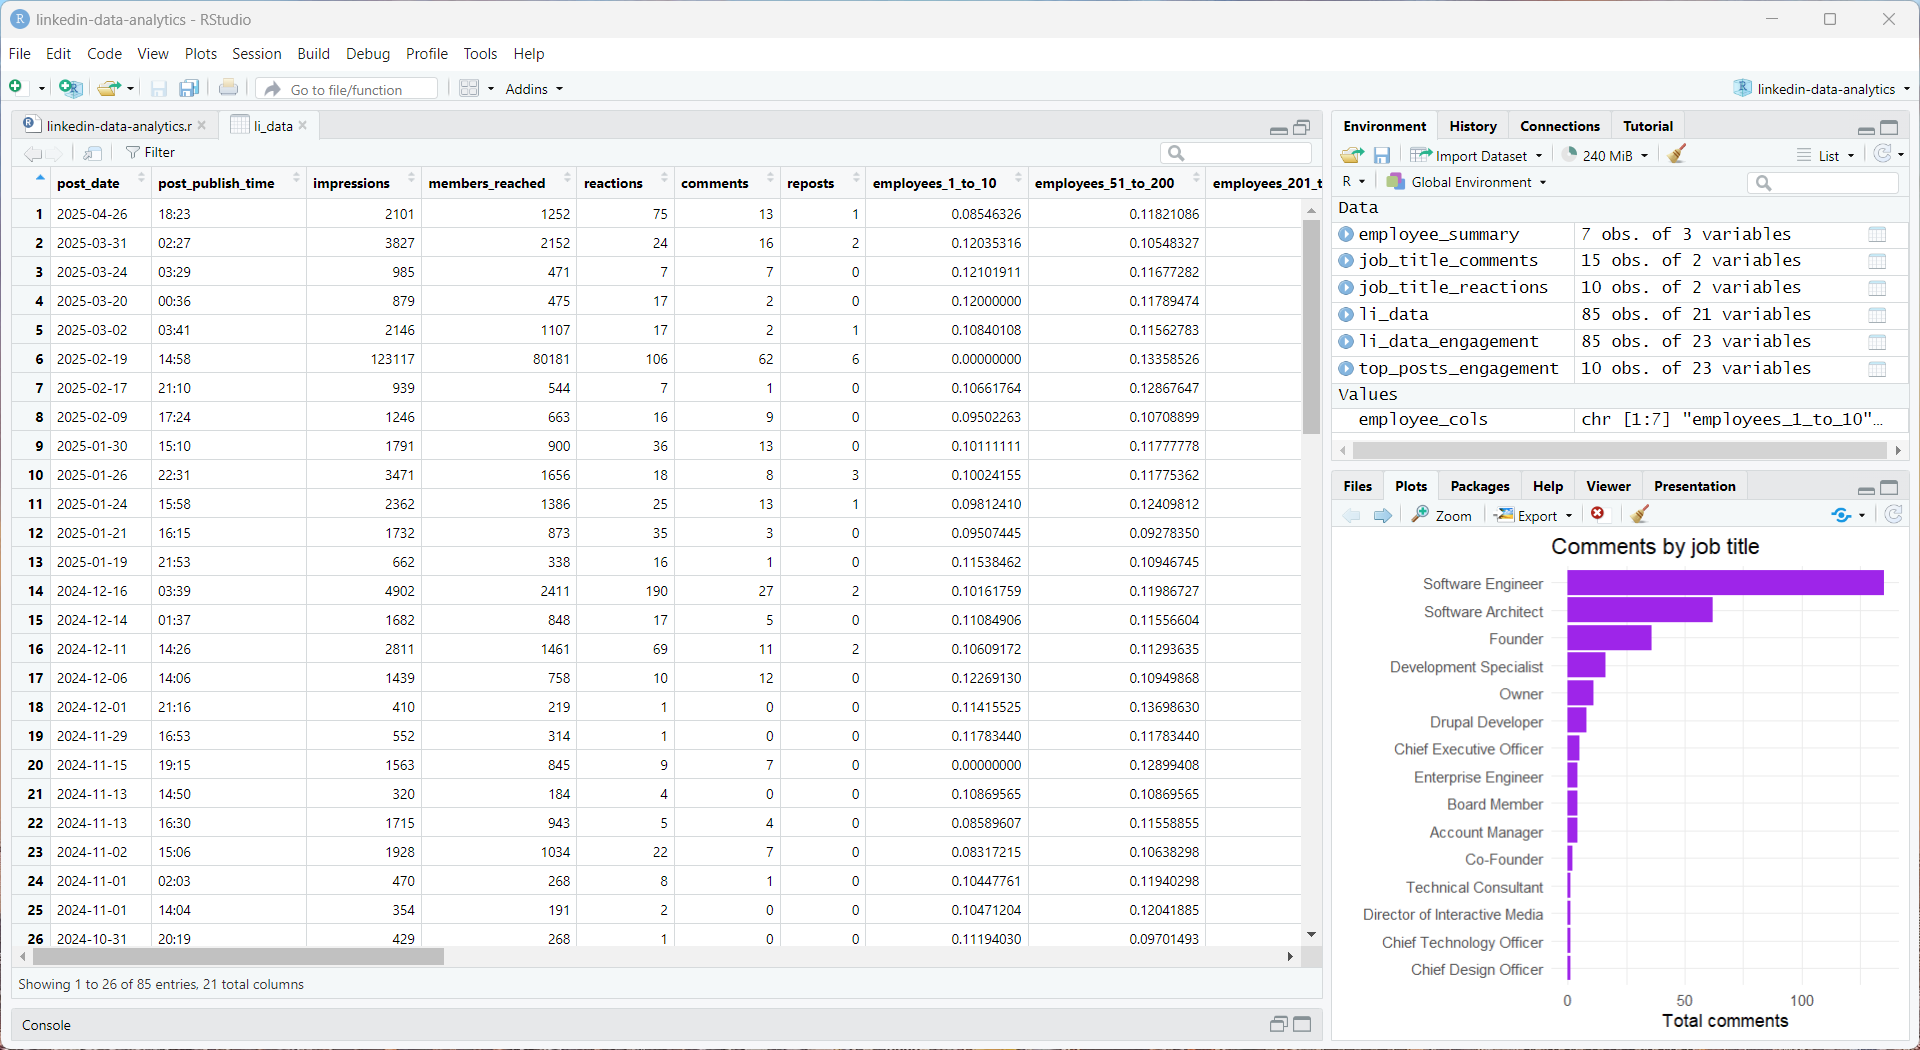This screenshot has width=1920, height=1050.
Task: Expand employee_summary object details
Action: [x=1346, y=234]
